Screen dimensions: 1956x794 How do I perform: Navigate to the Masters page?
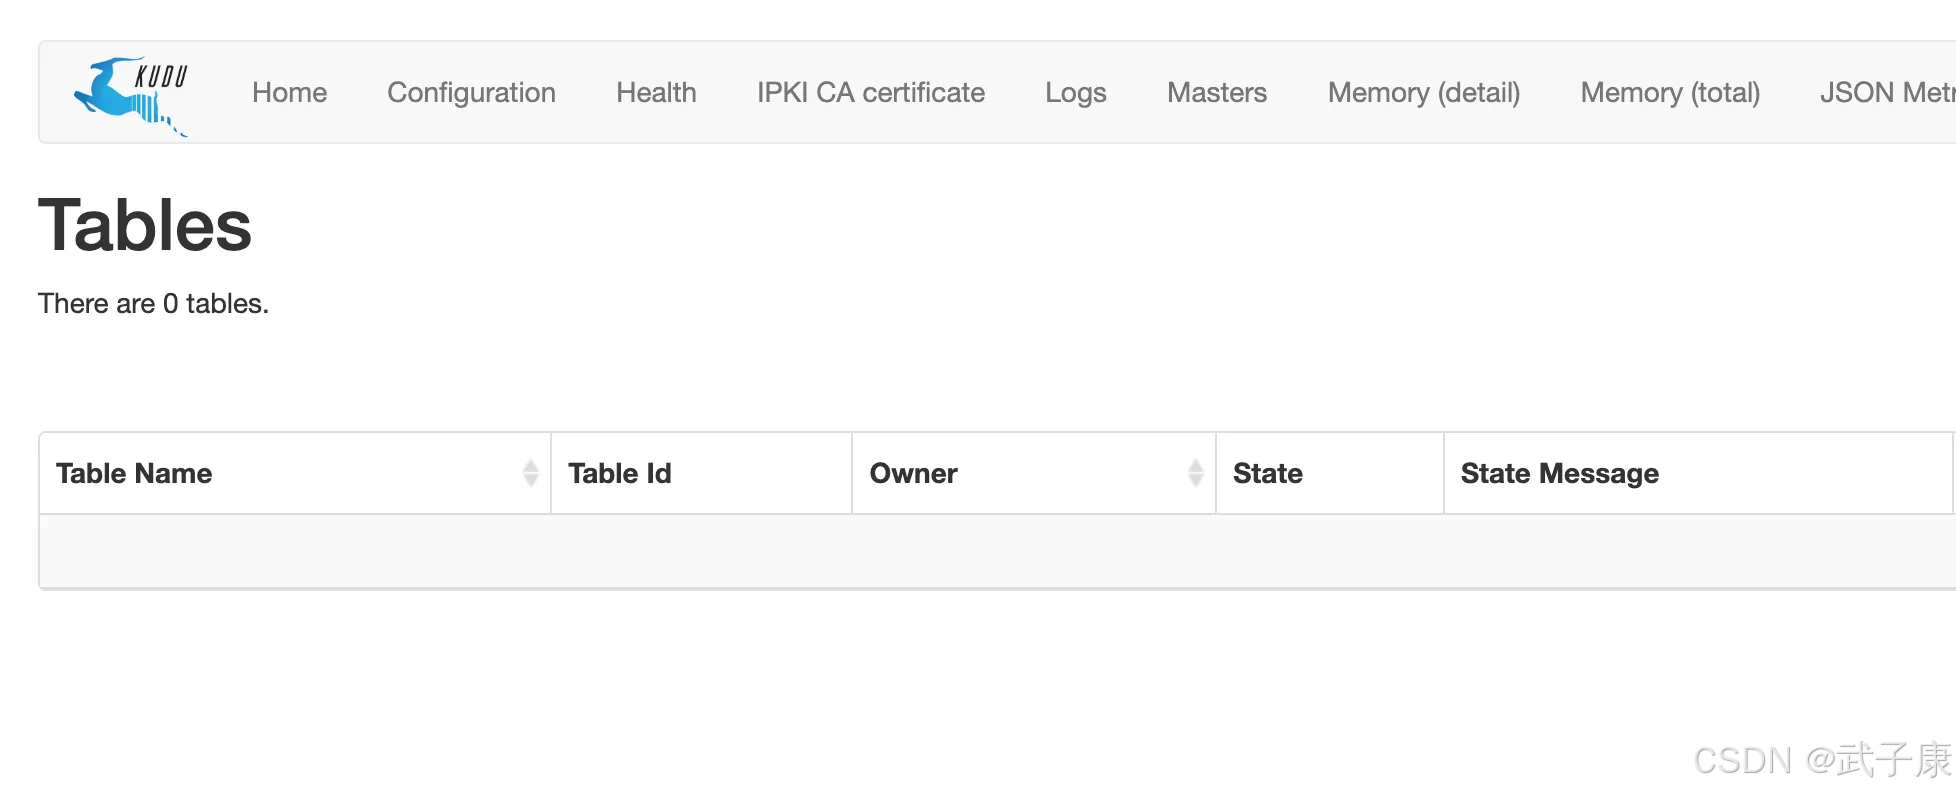[x=1216, y=93]
